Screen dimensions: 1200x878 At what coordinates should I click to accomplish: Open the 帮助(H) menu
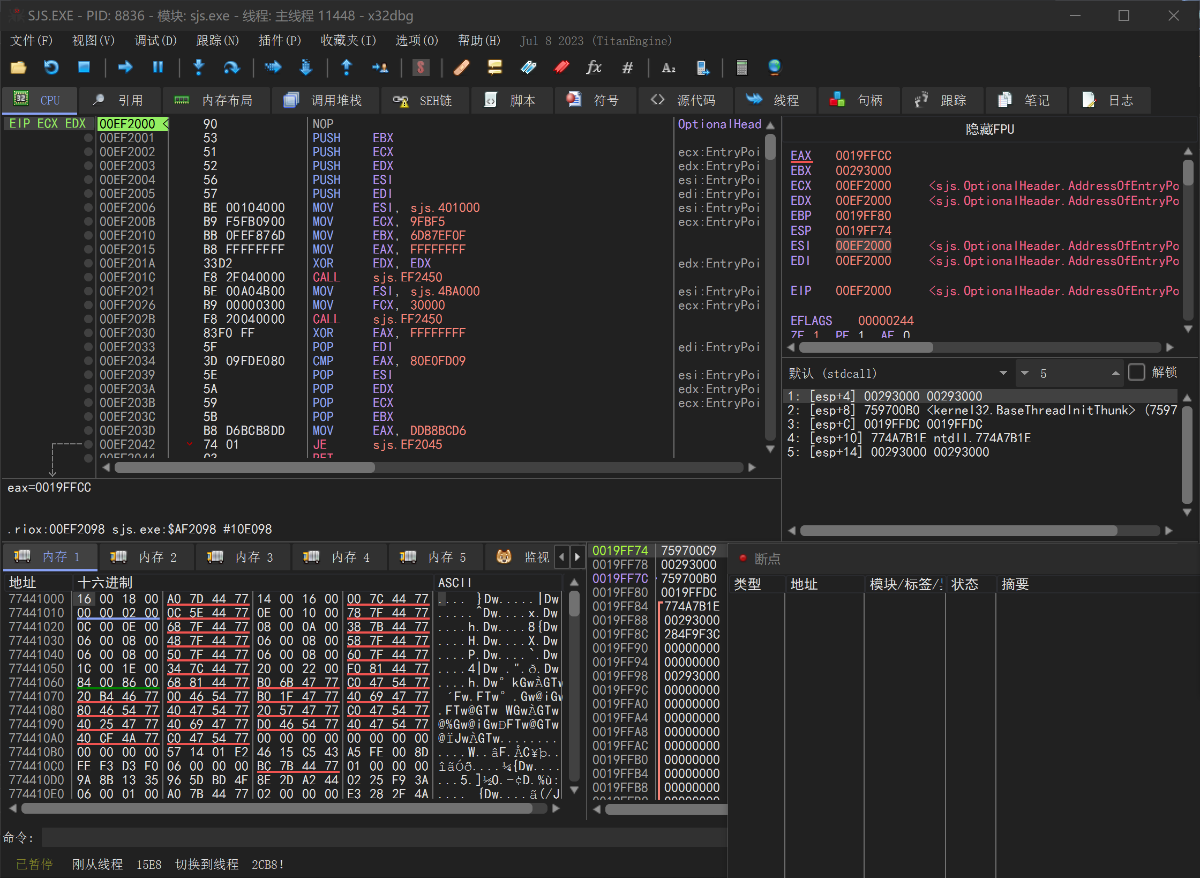(x=479, y=41)
